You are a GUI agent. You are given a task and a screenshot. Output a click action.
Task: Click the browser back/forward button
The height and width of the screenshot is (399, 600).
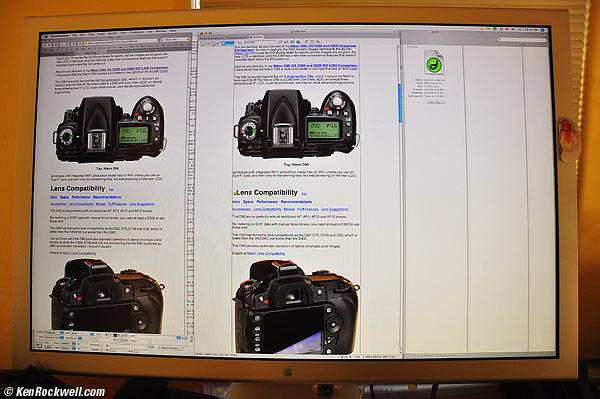click(47, 45)
